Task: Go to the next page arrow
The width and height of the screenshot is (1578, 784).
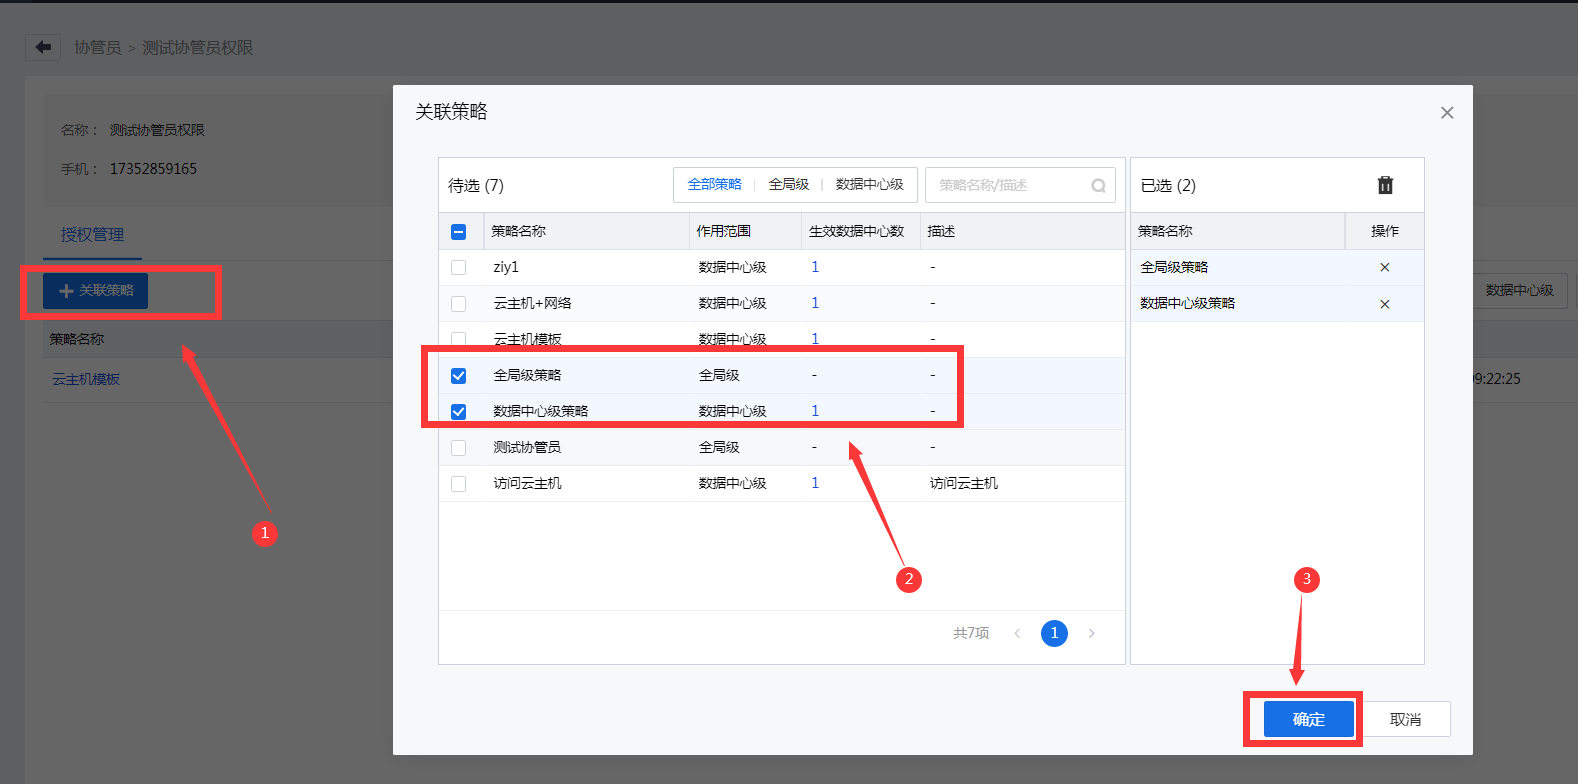Action: click(1091, 633)
